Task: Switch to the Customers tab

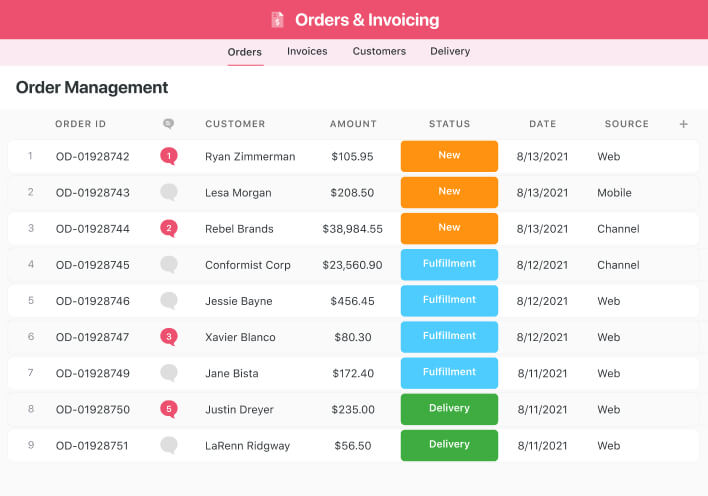Action: coord(379,51)
